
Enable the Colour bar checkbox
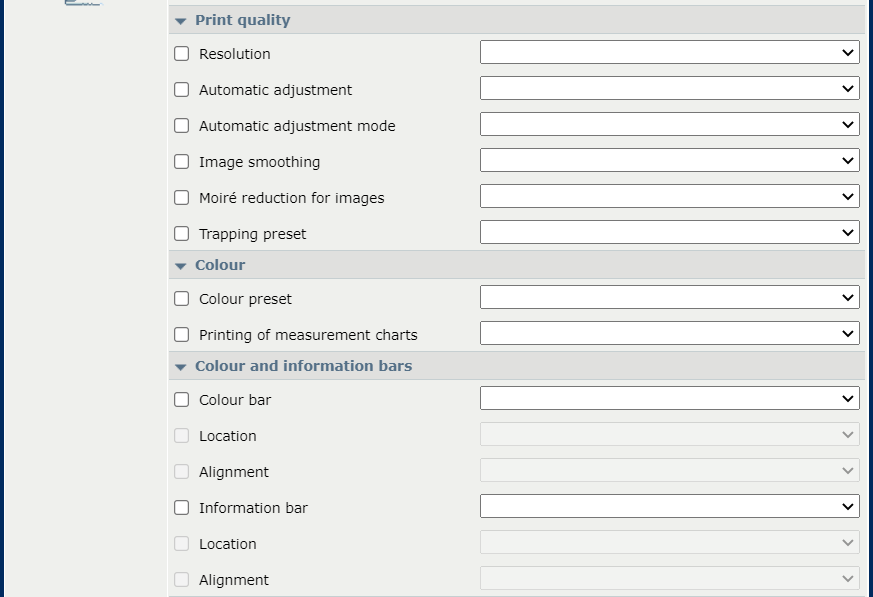point(181,400)
